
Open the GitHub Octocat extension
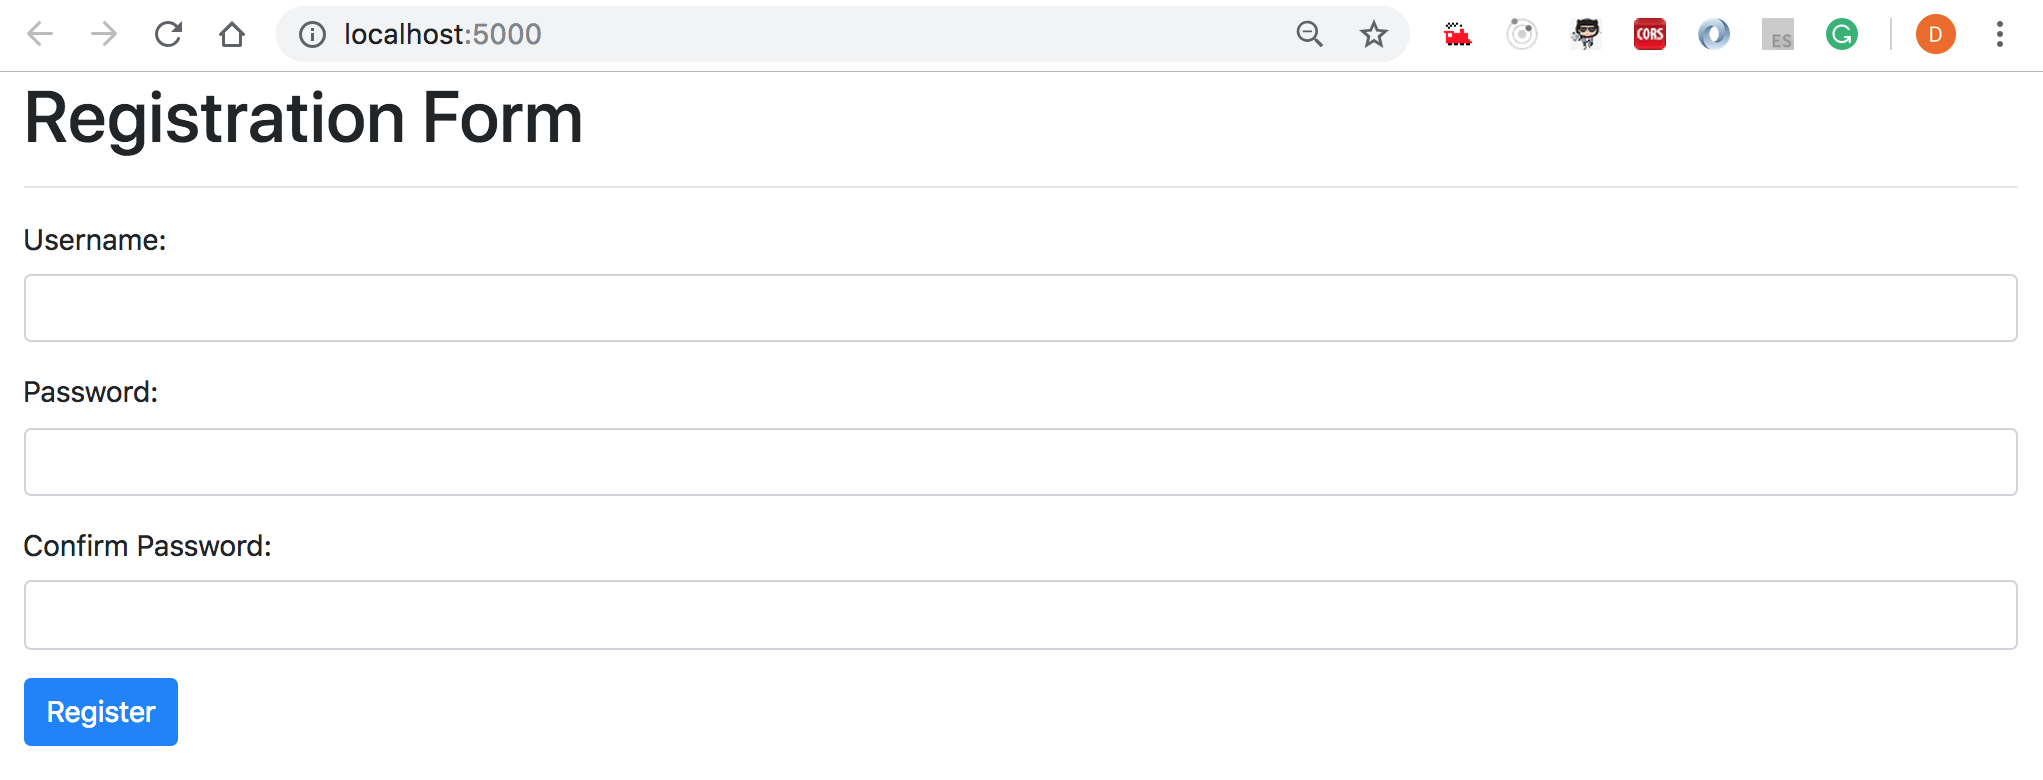(1585, 34)
